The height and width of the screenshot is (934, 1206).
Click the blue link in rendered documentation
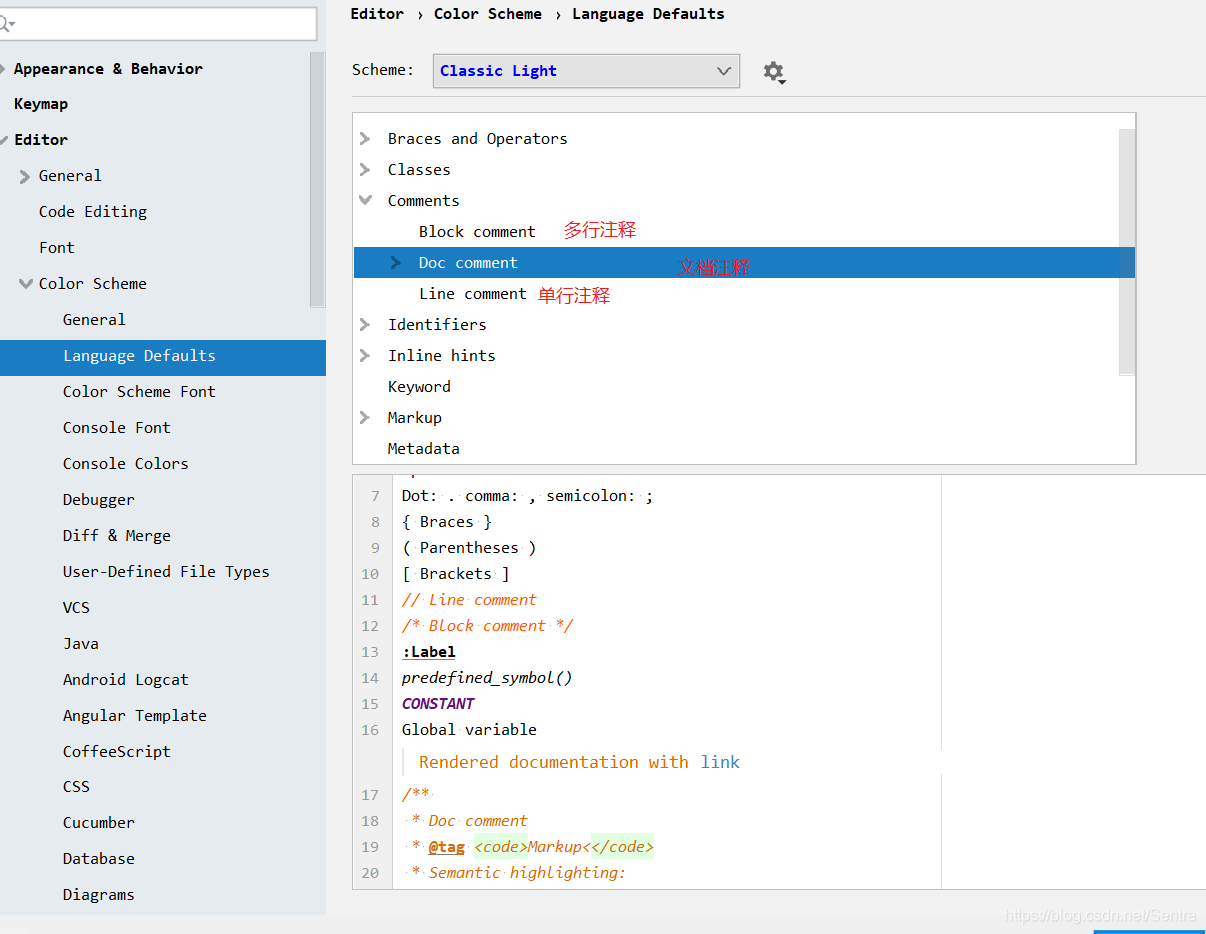click(720, 762)
